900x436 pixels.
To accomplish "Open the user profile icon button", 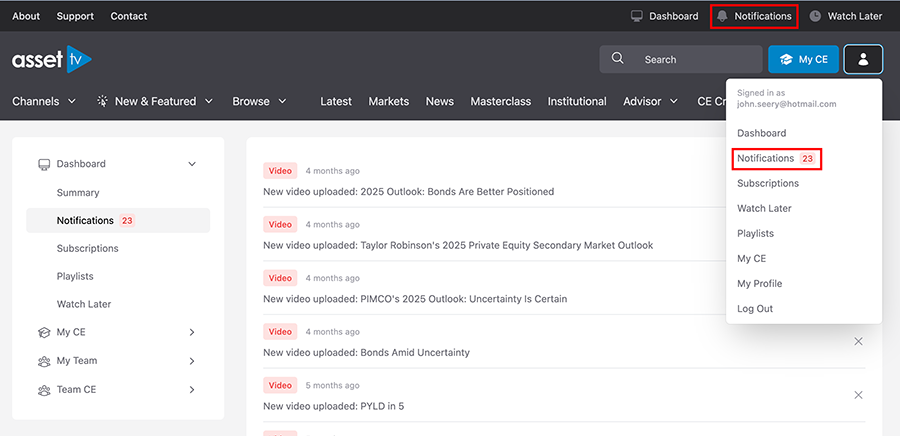I will (863, 59).
